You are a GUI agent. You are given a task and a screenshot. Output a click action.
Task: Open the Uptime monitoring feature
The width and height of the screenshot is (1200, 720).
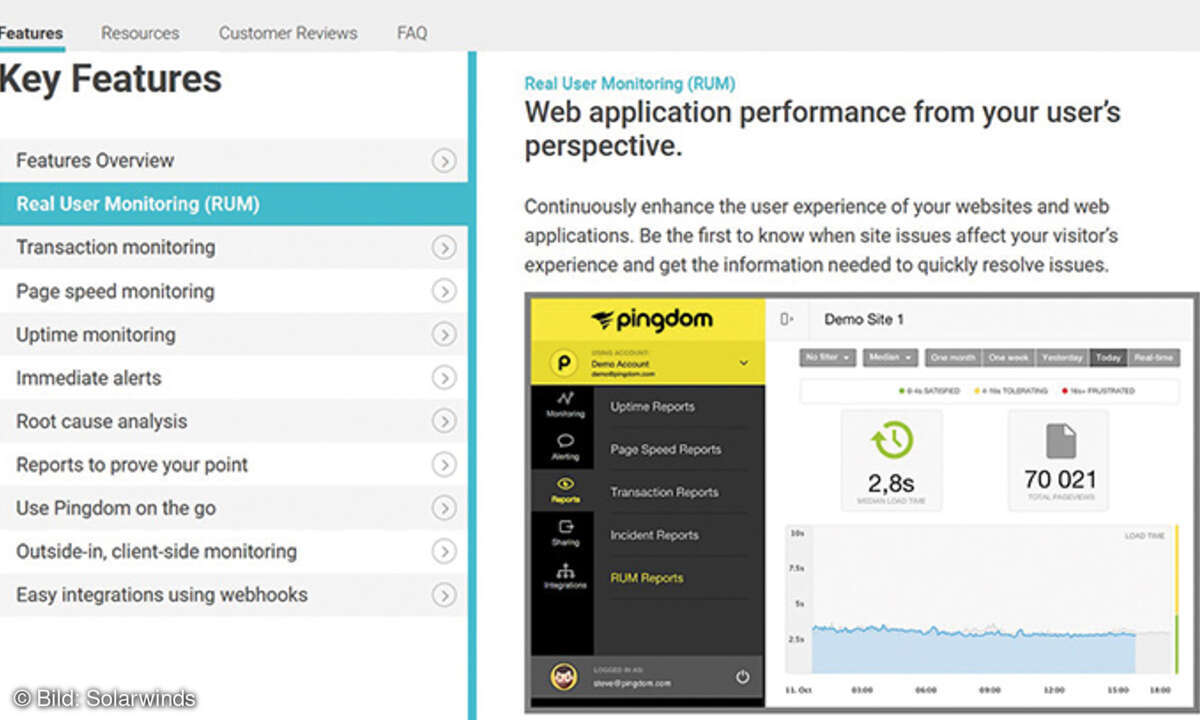point(233,334)
